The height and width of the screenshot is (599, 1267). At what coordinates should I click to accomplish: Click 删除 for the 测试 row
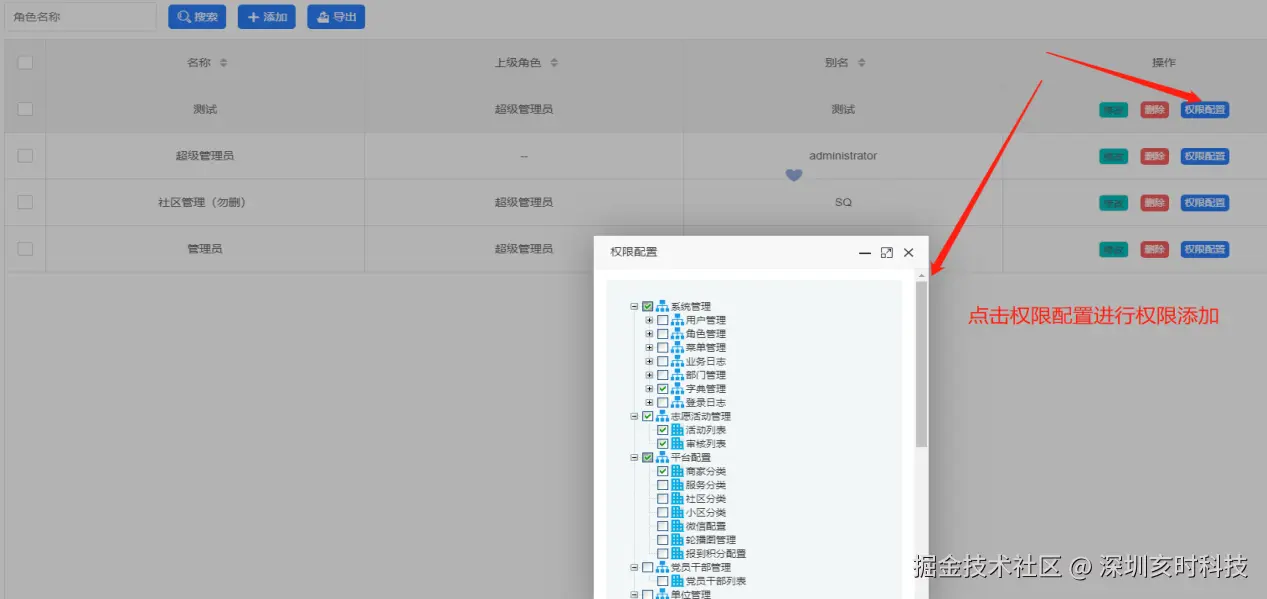pos(1154,110)
